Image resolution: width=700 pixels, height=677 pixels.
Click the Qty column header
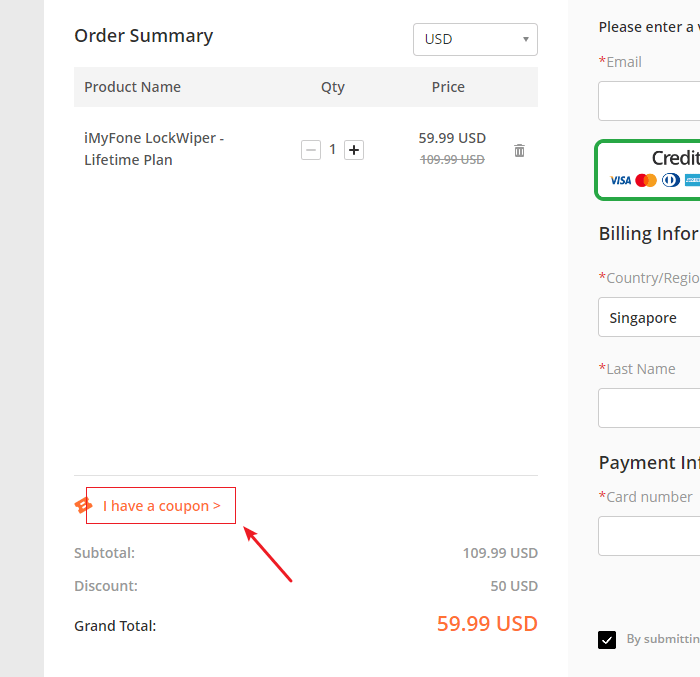coord(333,88)
